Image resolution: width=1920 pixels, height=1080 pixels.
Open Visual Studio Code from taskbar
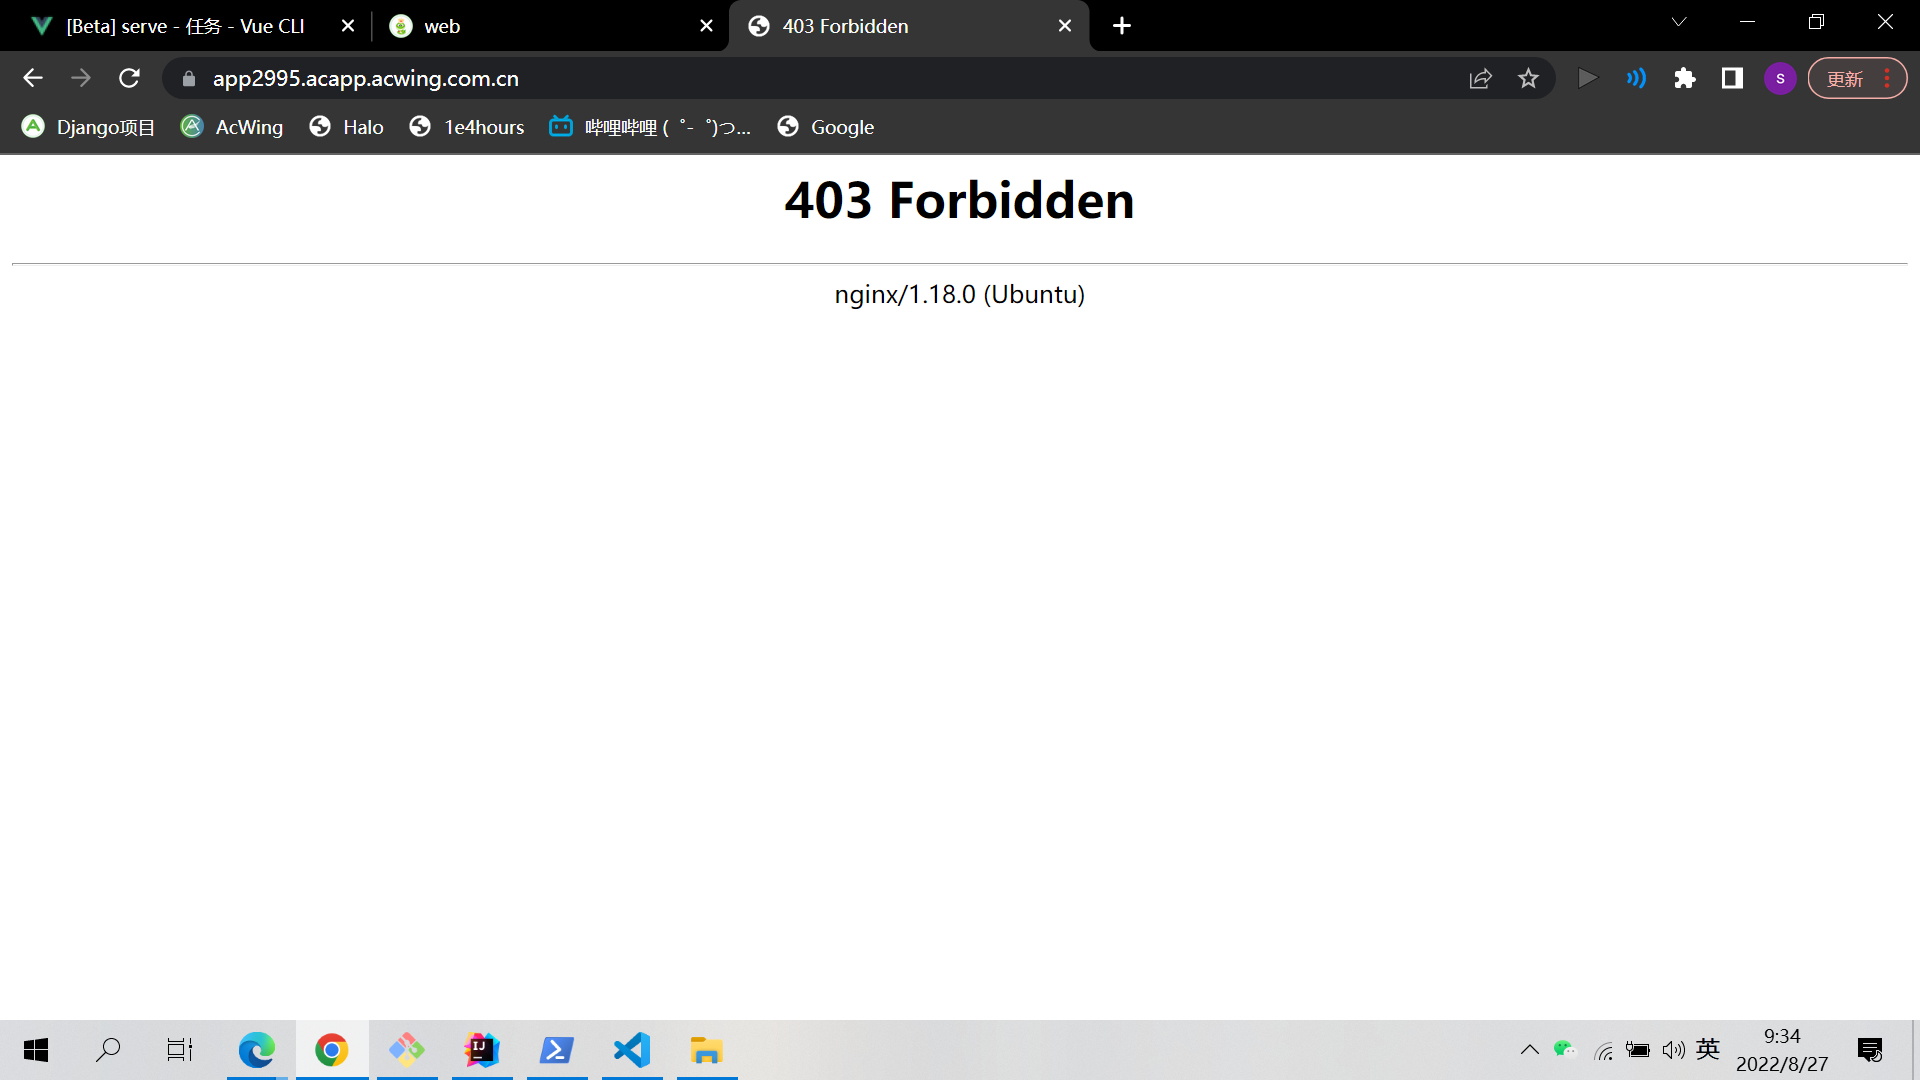point(632,1050)
